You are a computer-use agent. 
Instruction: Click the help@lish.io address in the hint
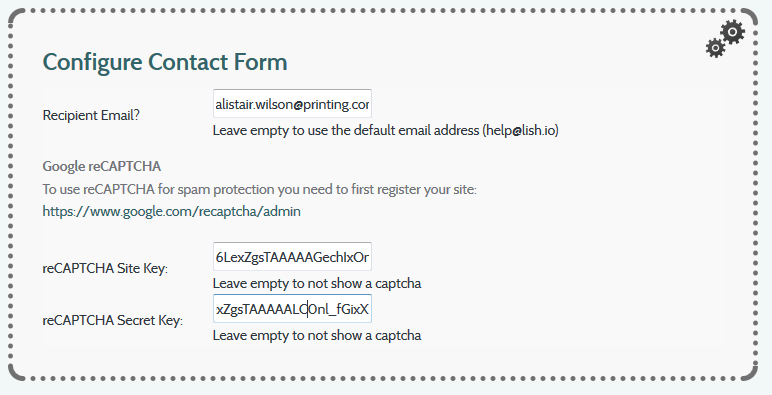tap(521, 131)
